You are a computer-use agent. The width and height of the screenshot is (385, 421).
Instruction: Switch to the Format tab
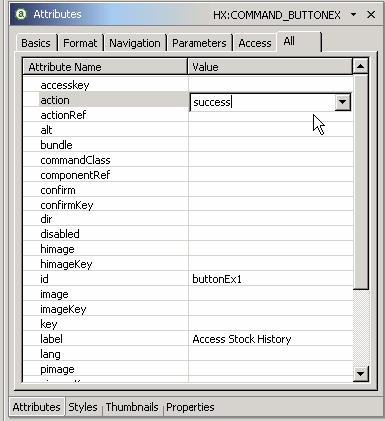pos(80,43)
